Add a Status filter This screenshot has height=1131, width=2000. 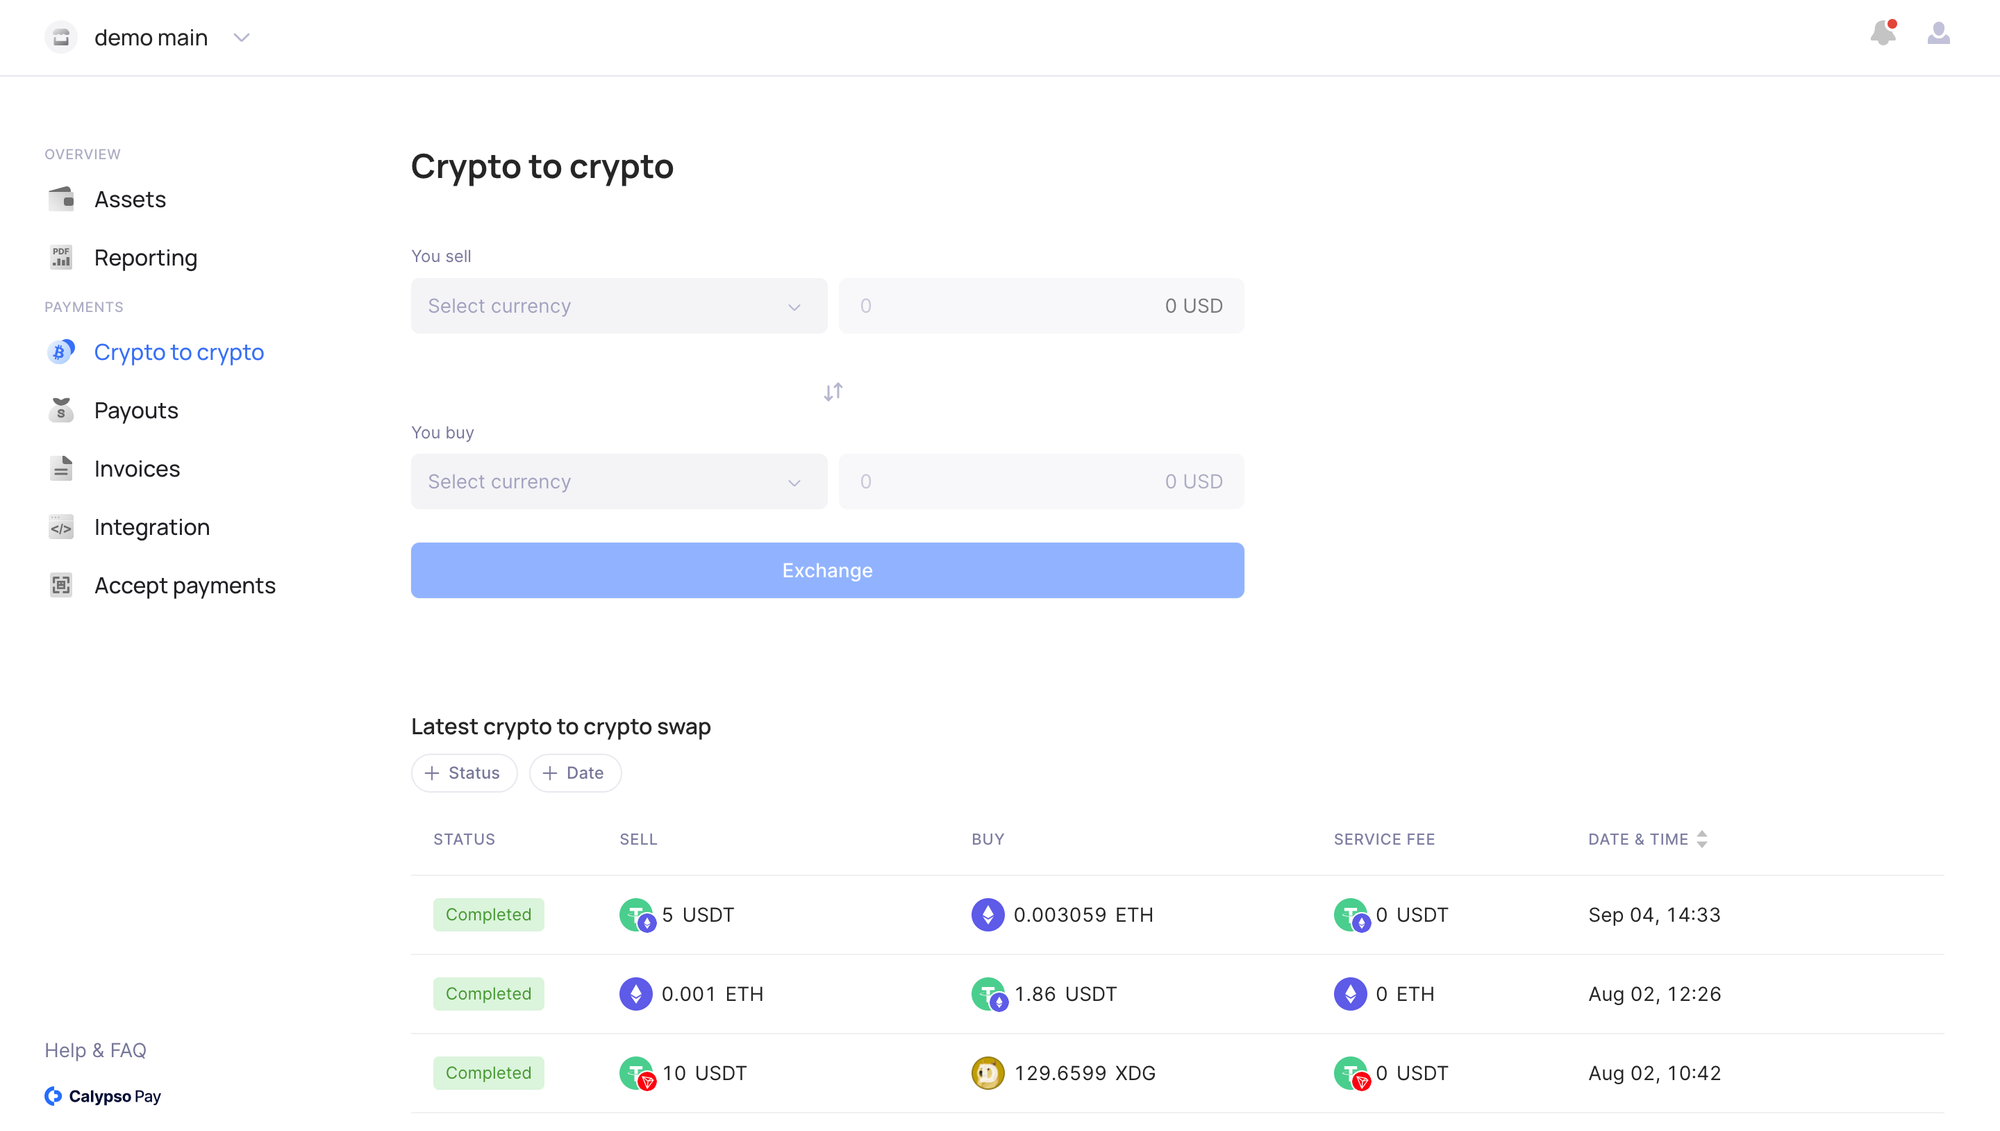tap(464, 773)
